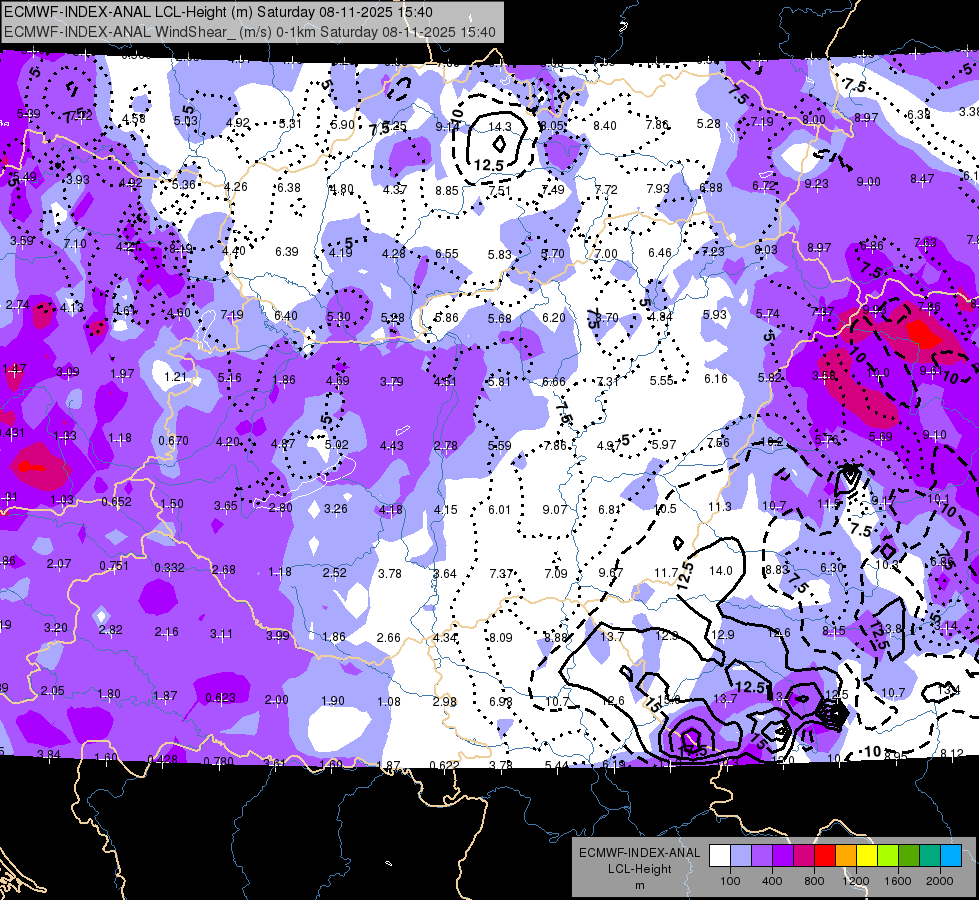Click the grid value 0.622
The width and height of the screenshot is (979, 900).
pyautogui.click(x=445, y=765)
